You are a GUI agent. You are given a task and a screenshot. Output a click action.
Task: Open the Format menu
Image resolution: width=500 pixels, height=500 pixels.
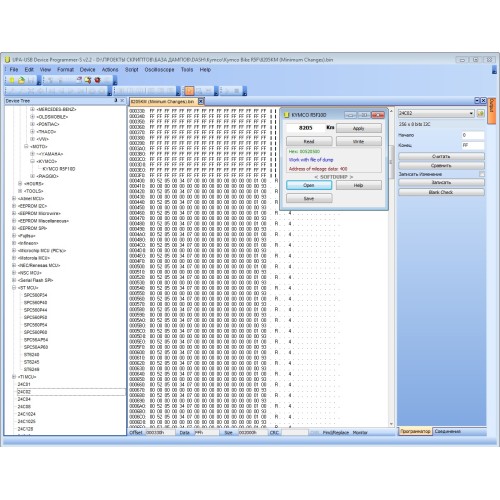(x=65, y=70)
